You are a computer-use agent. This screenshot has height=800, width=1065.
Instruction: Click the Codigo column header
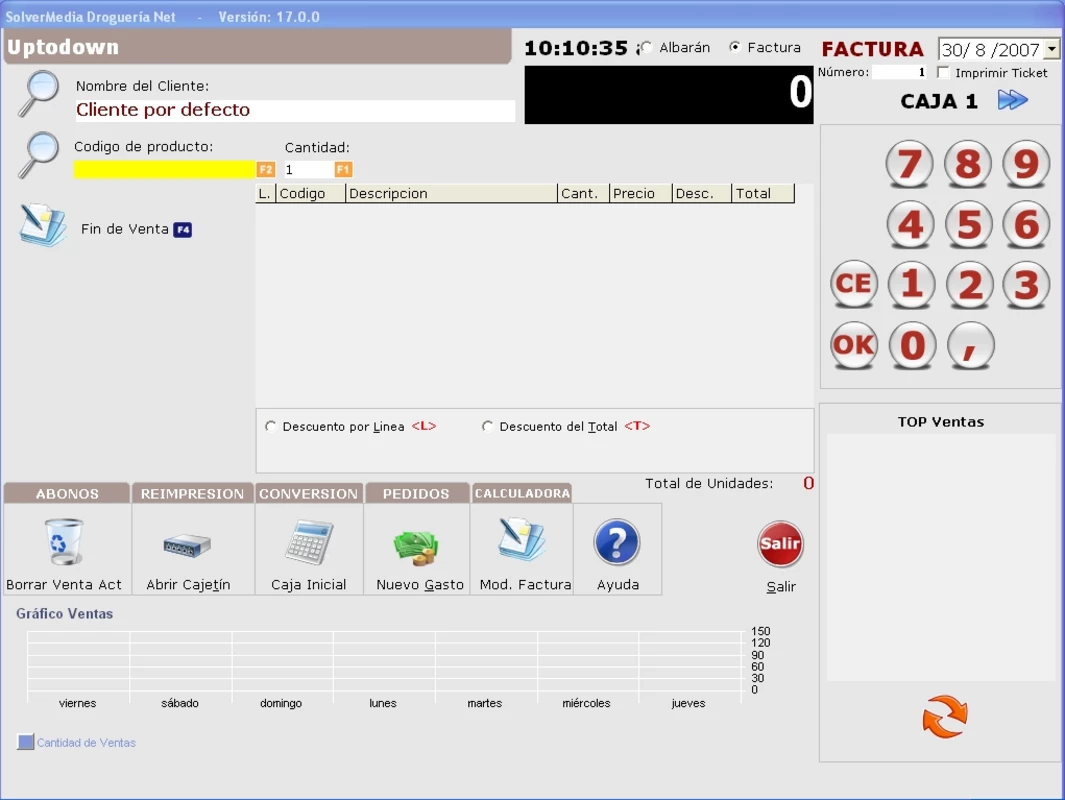click(x=310, y=194)
